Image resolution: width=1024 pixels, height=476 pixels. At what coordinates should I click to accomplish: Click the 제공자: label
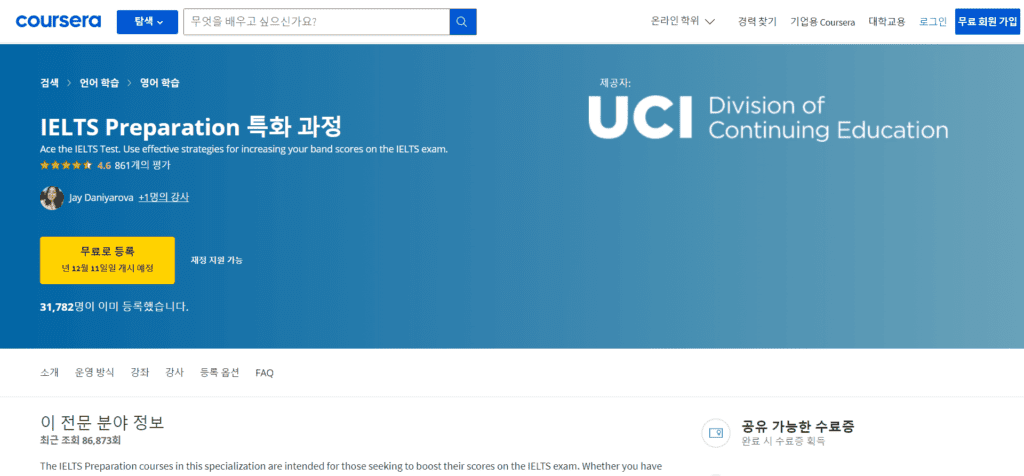point(615,83)
